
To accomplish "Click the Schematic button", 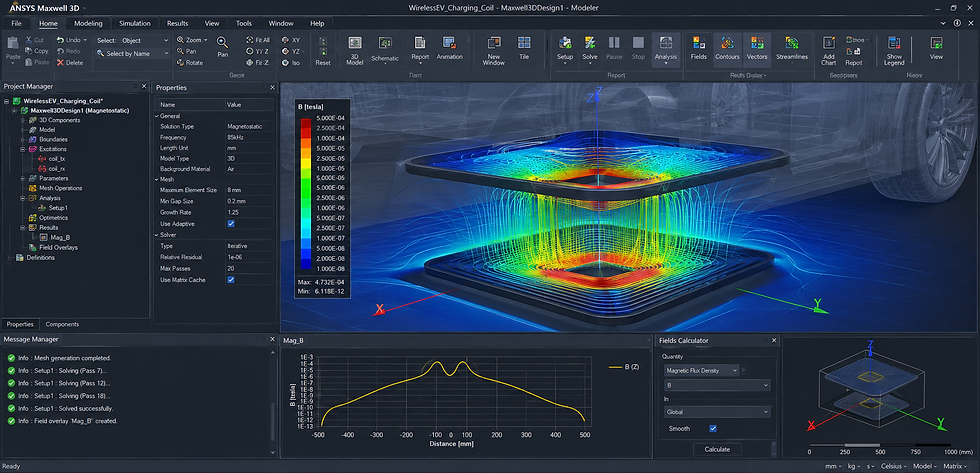I will click(x=385, y=49).
